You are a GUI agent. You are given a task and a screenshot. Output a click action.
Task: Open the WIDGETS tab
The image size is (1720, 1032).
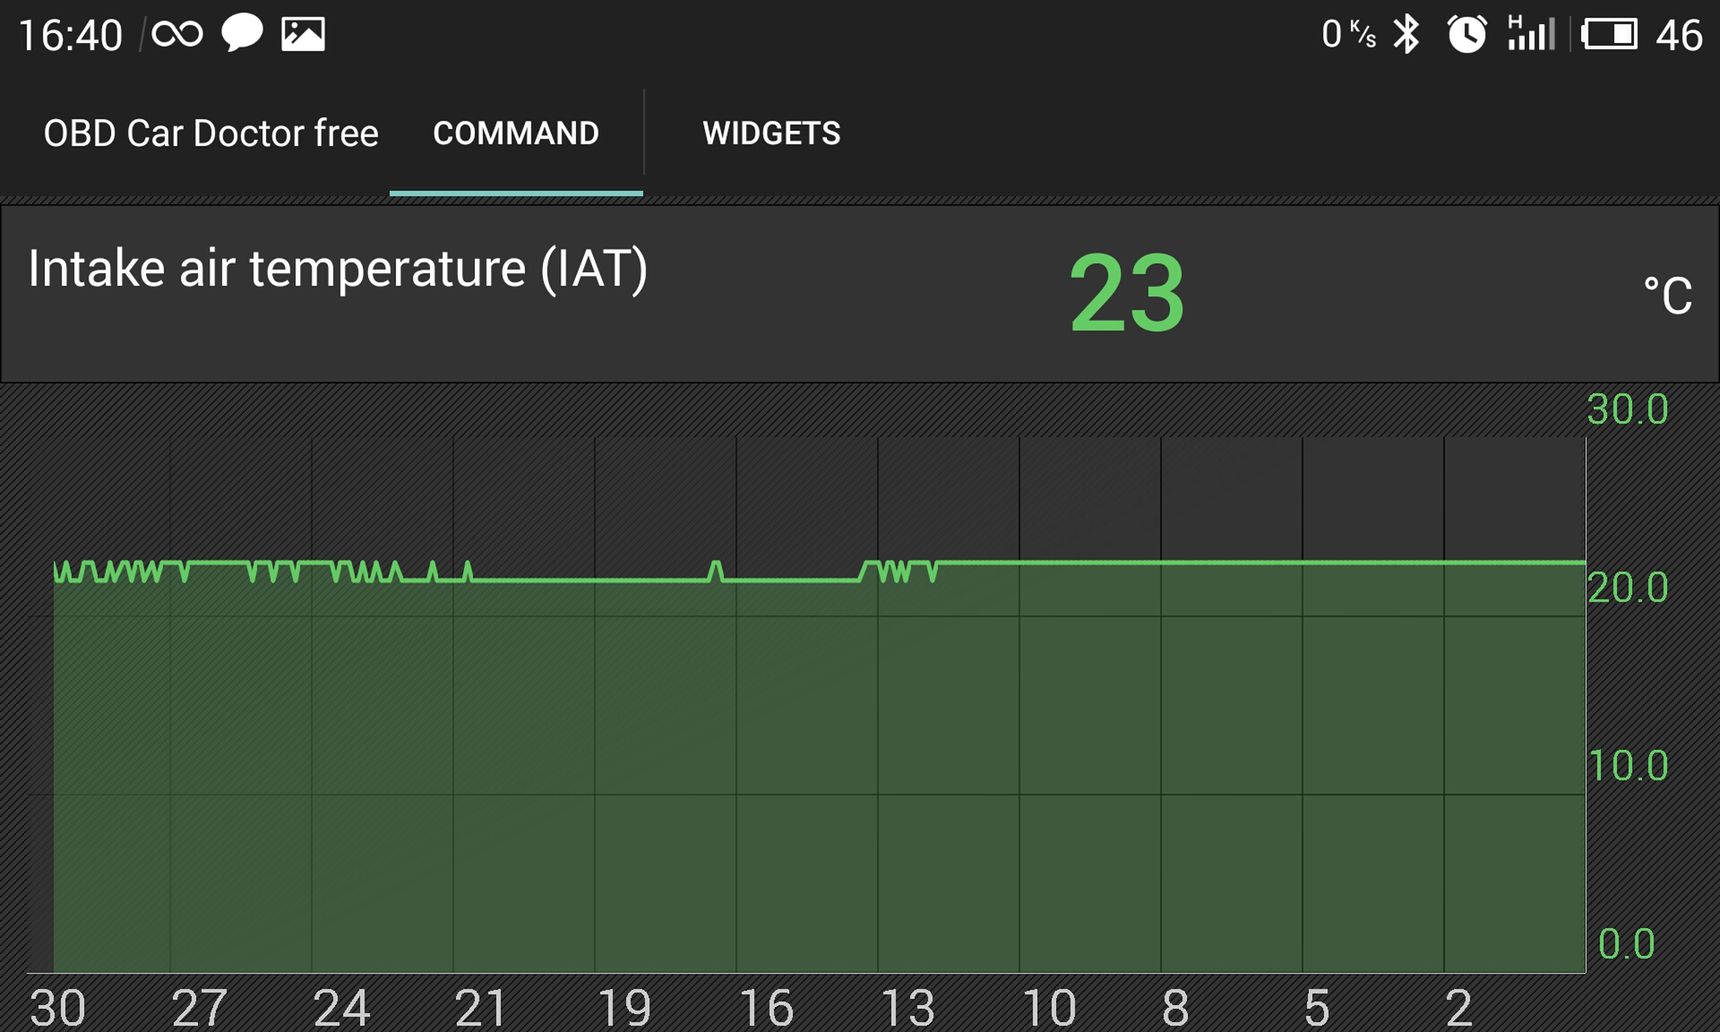point(771,134)
